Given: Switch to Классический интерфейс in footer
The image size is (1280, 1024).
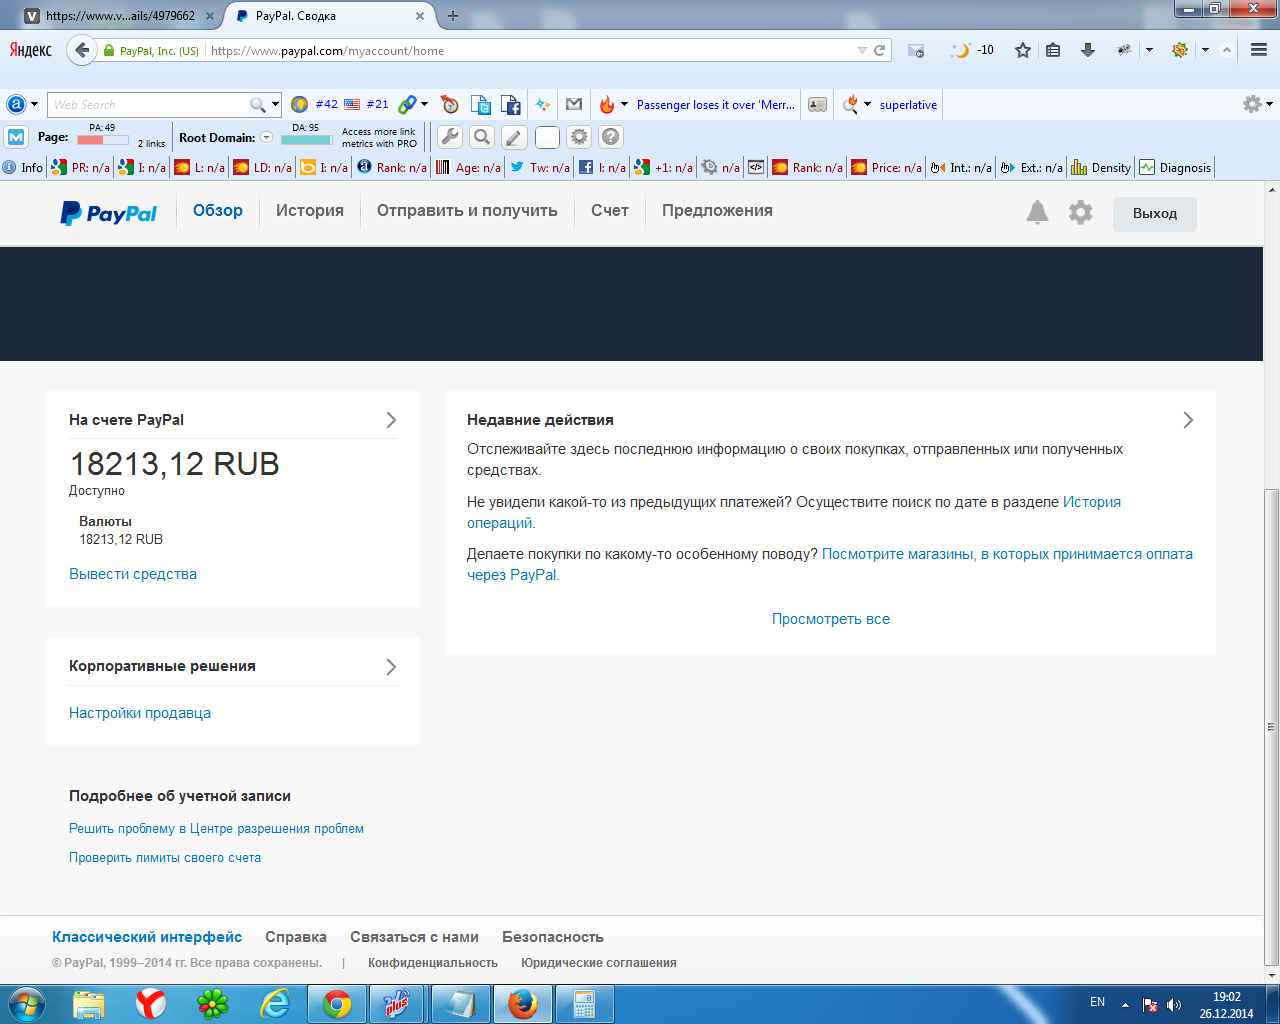Looking at the screenshot, I should 147,937.
